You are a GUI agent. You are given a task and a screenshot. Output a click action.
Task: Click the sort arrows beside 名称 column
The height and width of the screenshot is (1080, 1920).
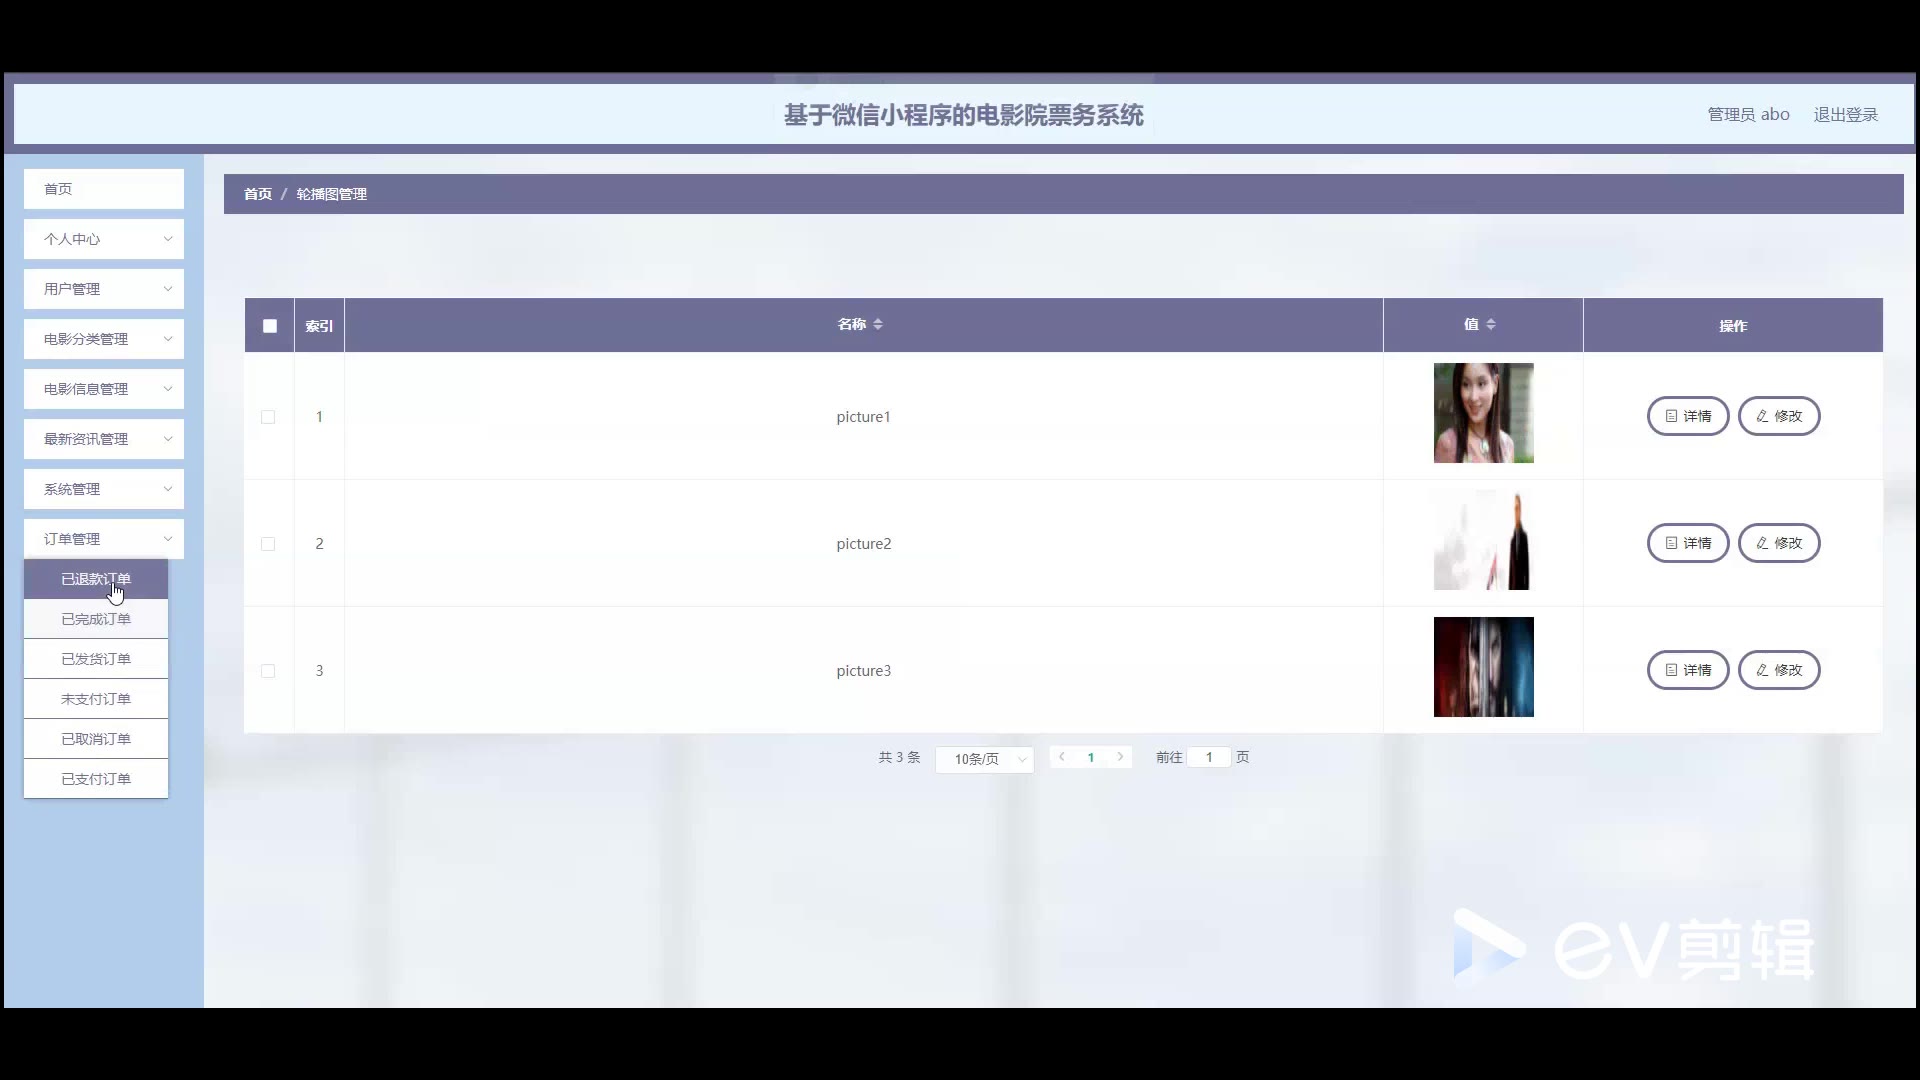point(878,324)
